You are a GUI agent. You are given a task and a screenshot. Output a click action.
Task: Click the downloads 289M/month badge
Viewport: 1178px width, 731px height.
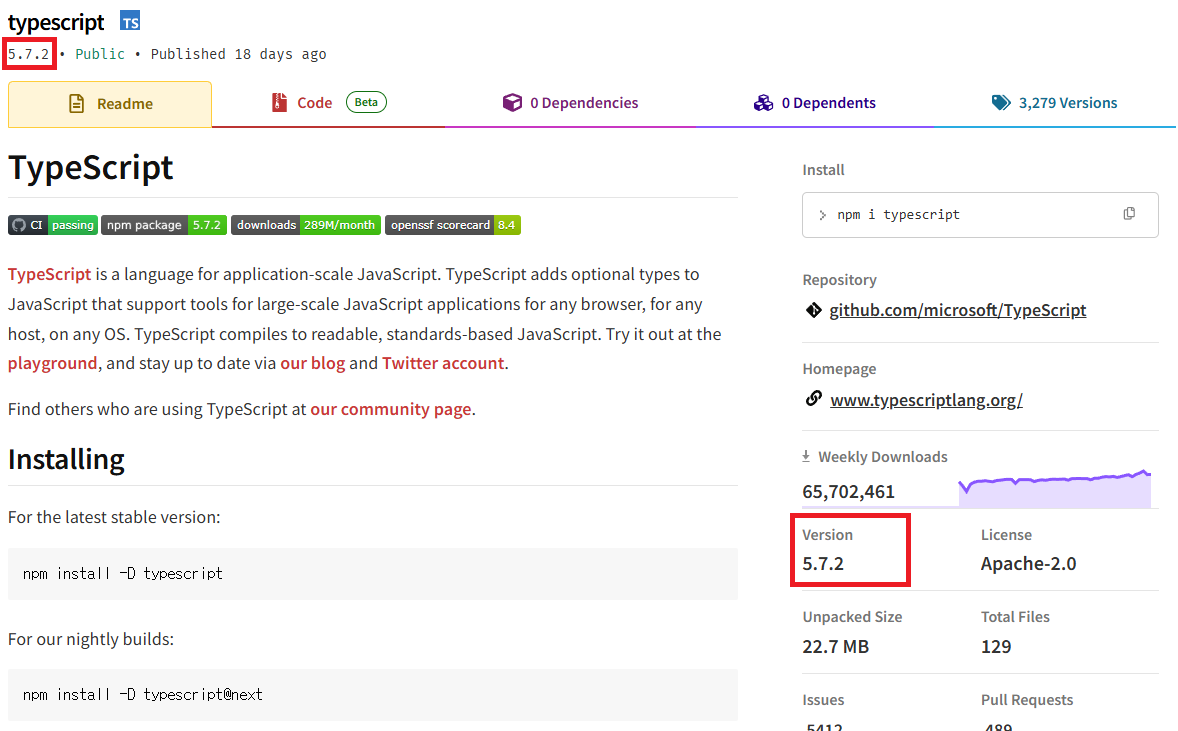(306, 225)
